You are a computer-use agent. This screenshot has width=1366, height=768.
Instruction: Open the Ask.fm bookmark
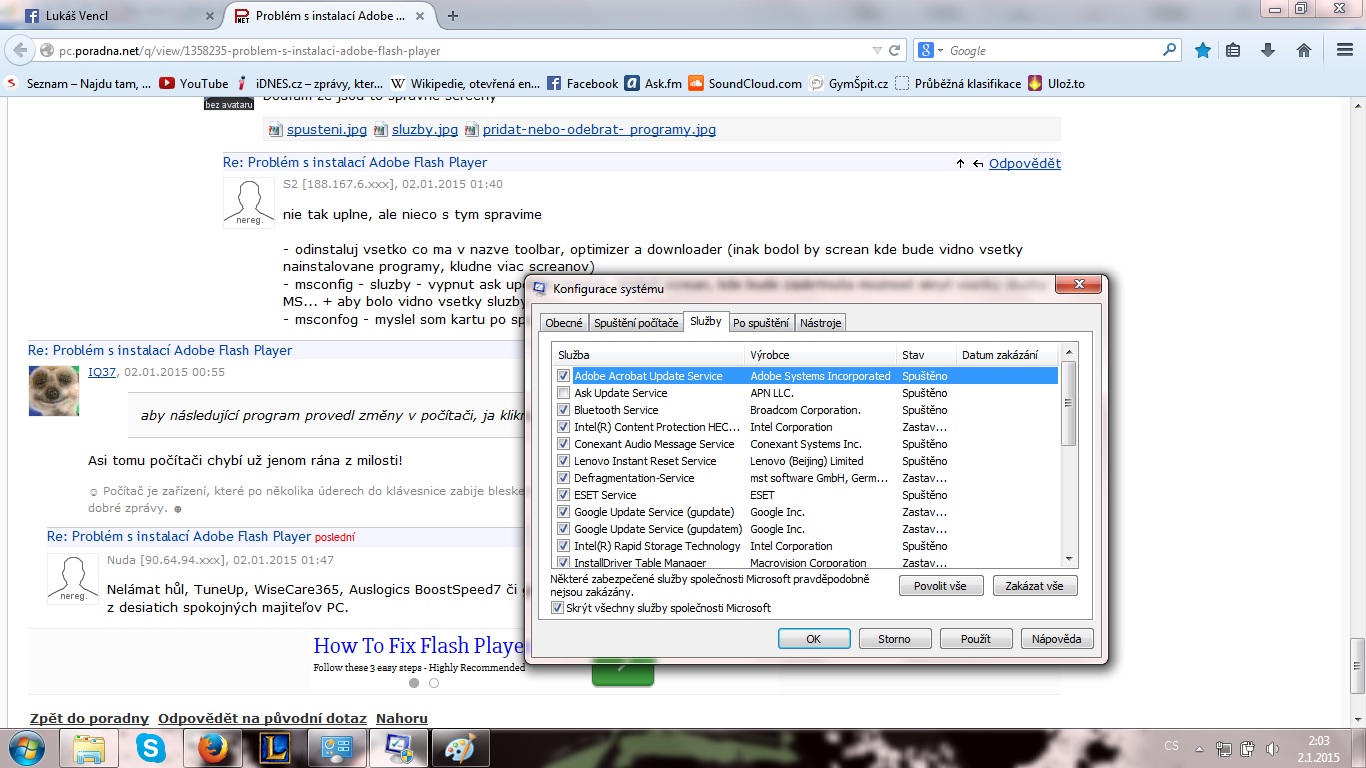(x=653, y=84)
